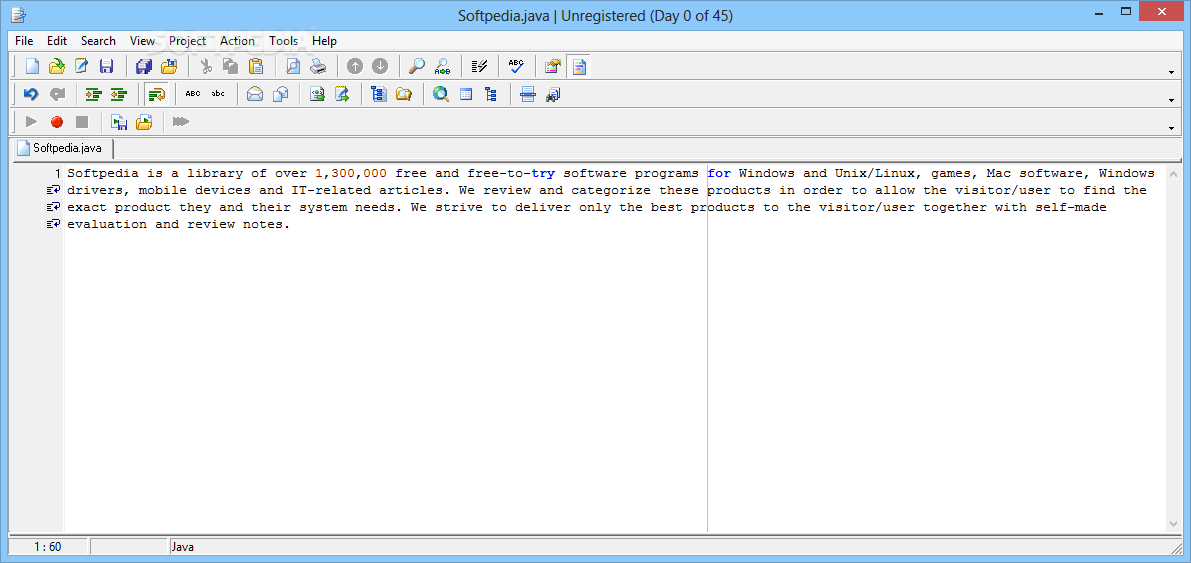Undo the last edit

point(32,94)
